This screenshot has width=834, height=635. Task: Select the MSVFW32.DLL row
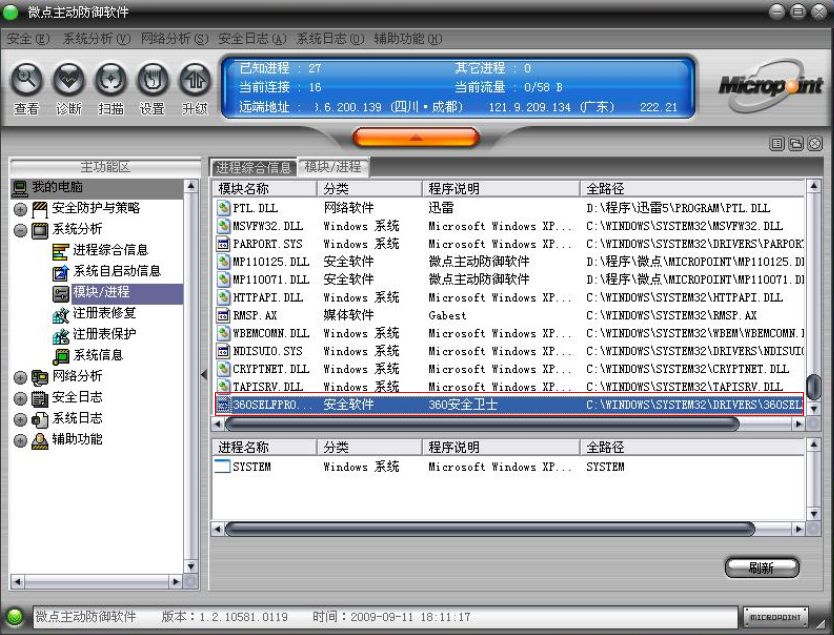tap(509, 226)
